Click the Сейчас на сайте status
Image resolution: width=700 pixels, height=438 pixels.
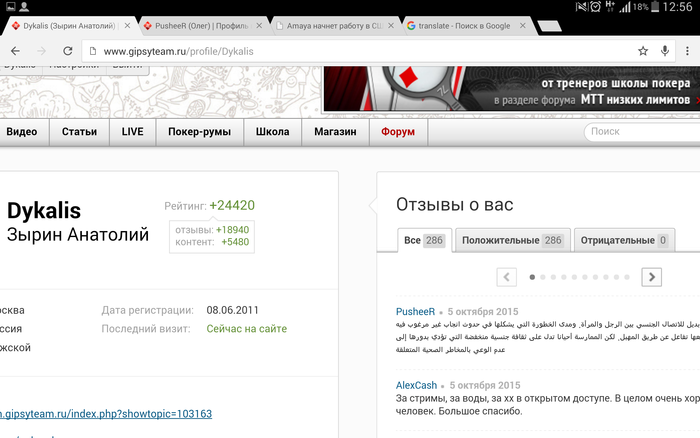(247, 329)
